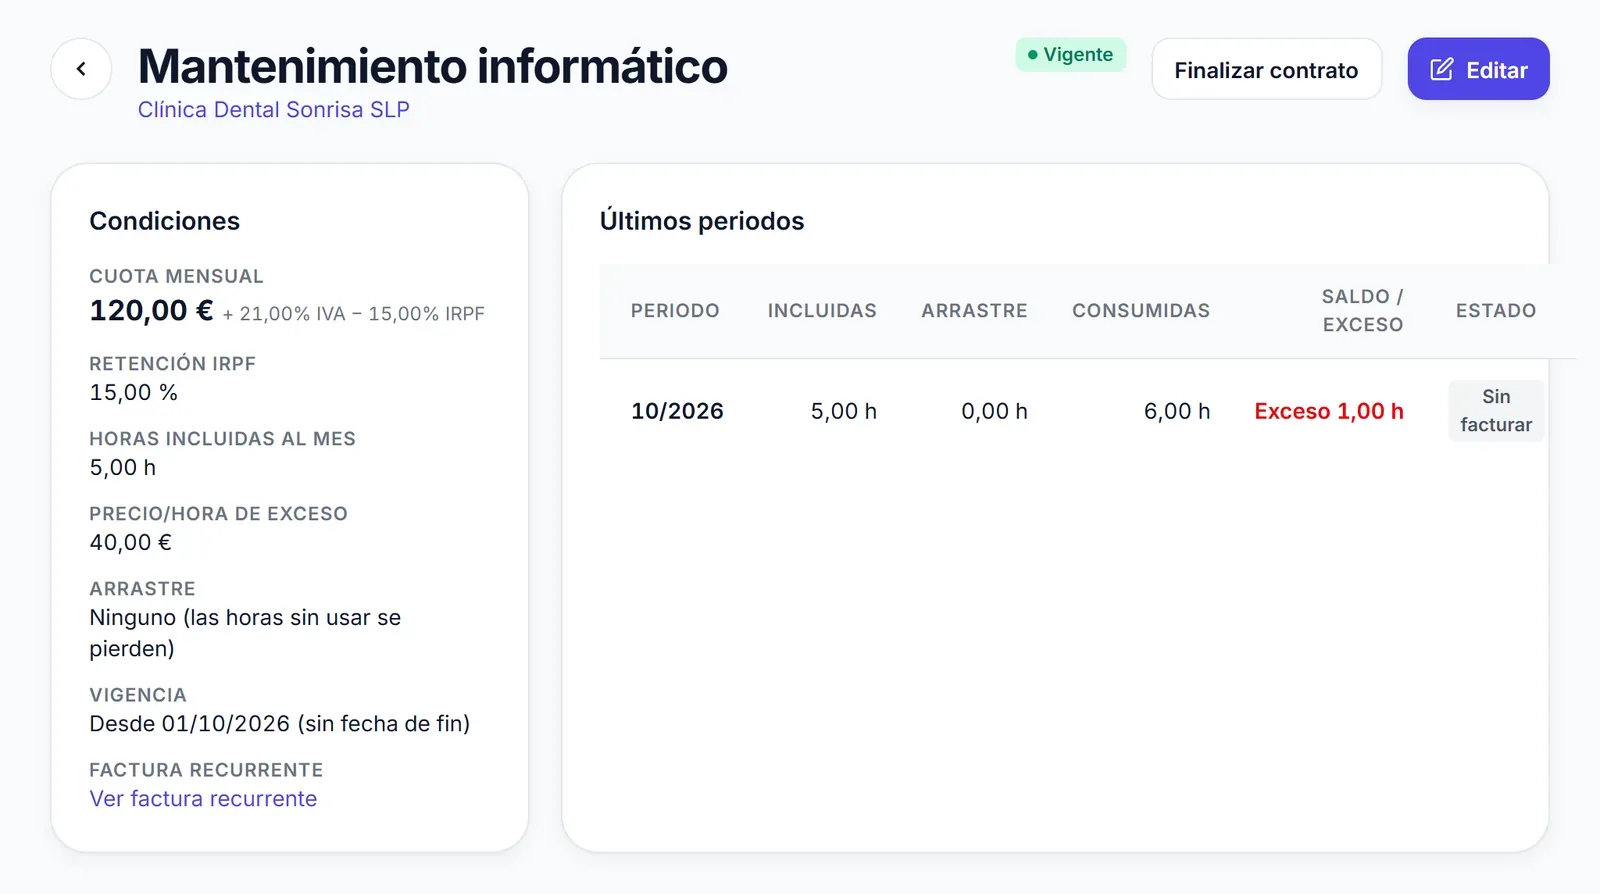Image resolution: width=1600 pixels, height=894 pixels.
Task: Click the CONSUMIDAS column header
Action: [1141, 311]
